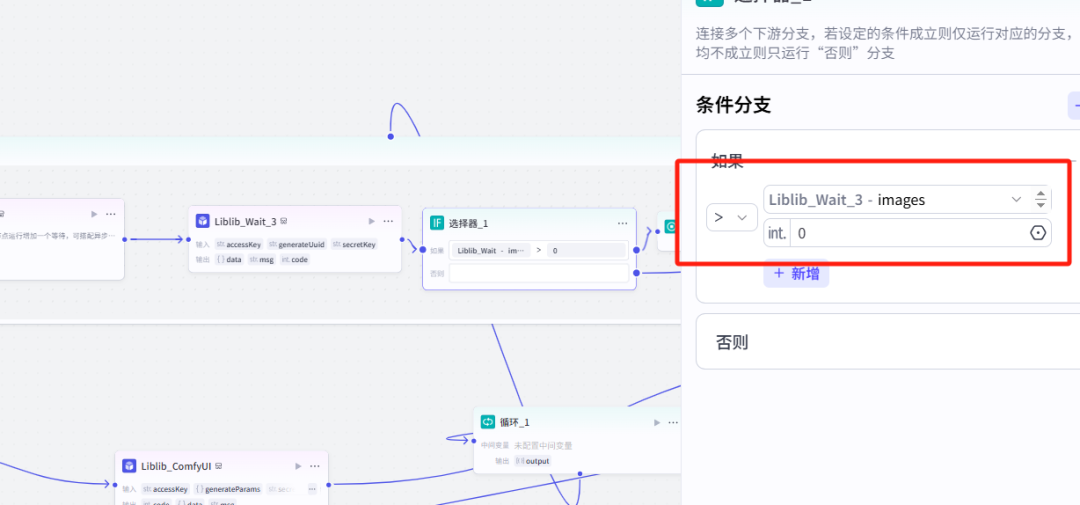
Task: Click the 新增 add-condition button
Action: 796,274
